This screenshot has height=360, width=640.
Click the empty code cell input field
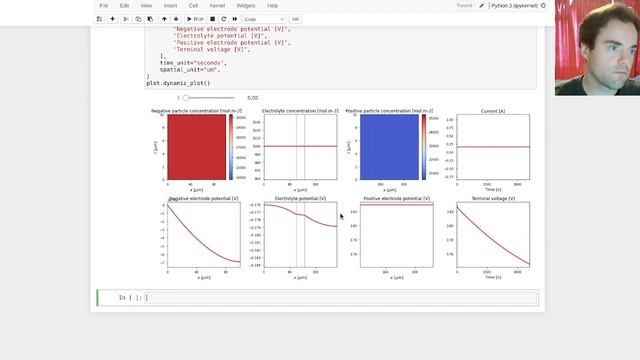click(x=341, y=298)
